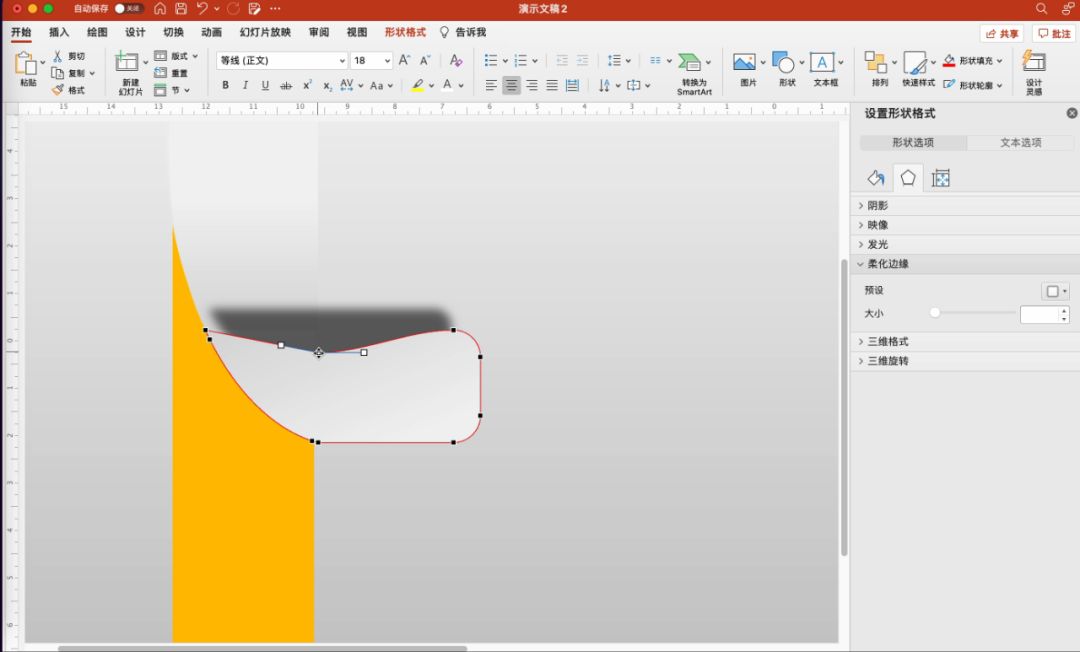This screenshot has height=652, width=1080.
Task: Open the Arrange icon
Action: (876, 62)
